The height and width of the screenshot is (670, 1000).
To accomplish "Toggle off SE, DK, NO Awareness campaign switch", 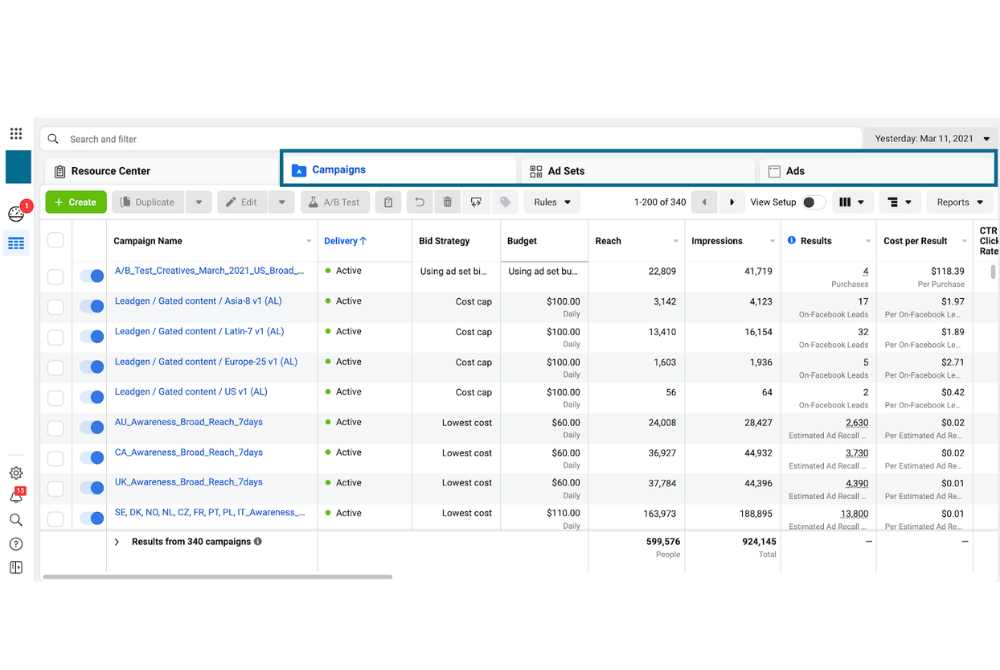I will tap(92, 518).
